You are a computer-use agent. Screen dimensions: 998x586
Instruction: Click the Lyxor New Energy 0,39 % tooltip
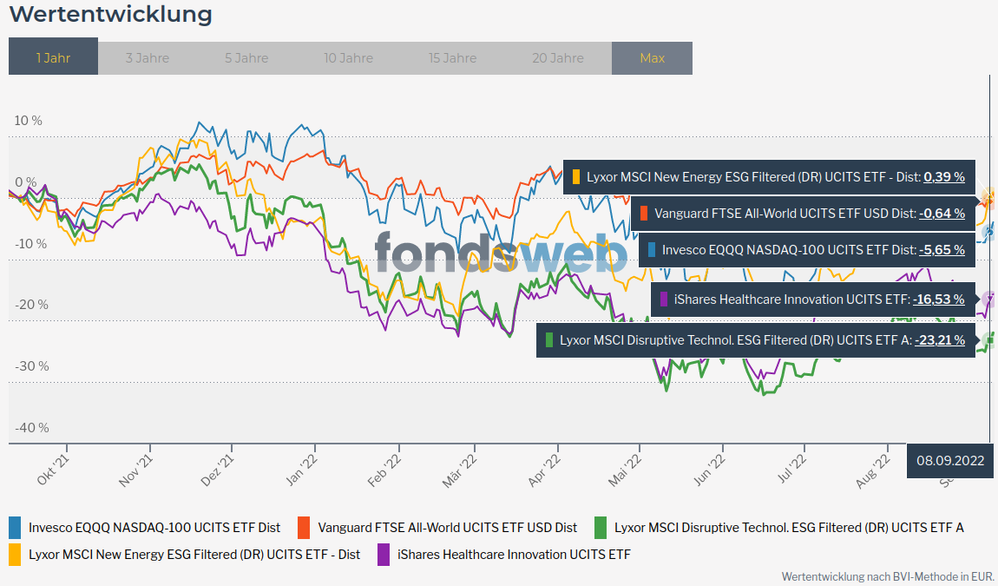pos(768,177)
